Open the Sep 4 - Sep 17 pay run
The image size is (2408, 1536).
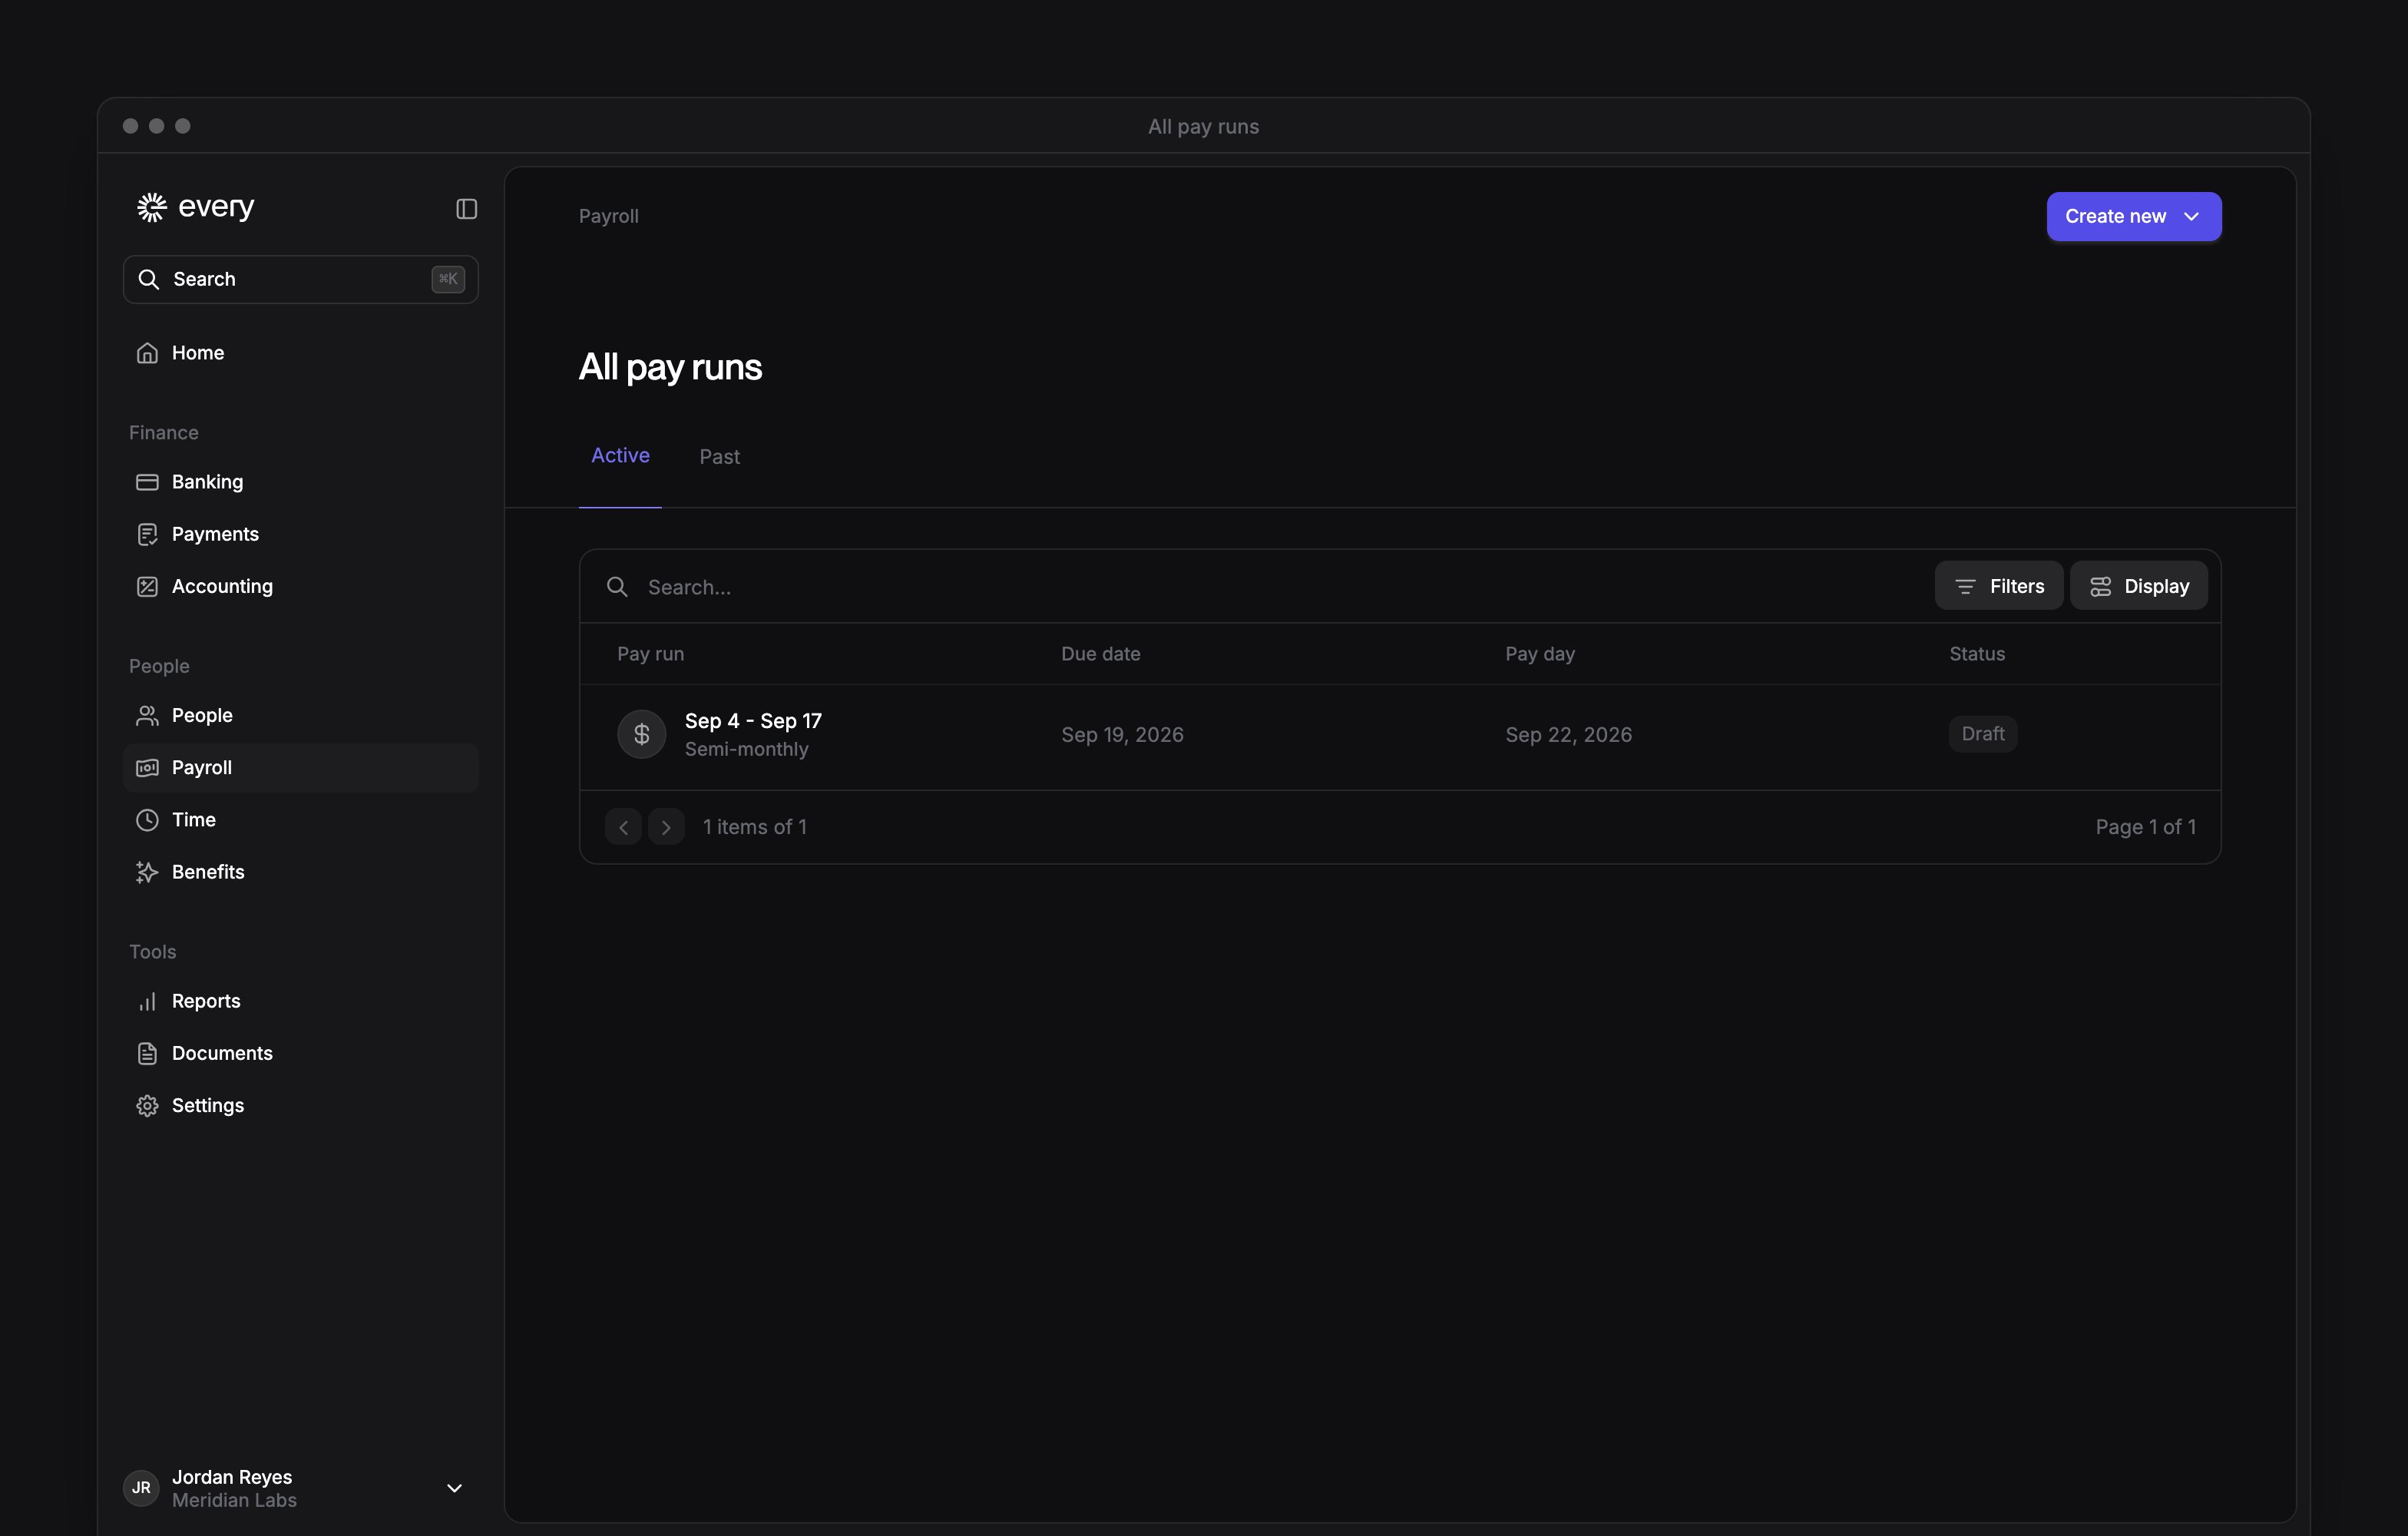[1399, 736]
